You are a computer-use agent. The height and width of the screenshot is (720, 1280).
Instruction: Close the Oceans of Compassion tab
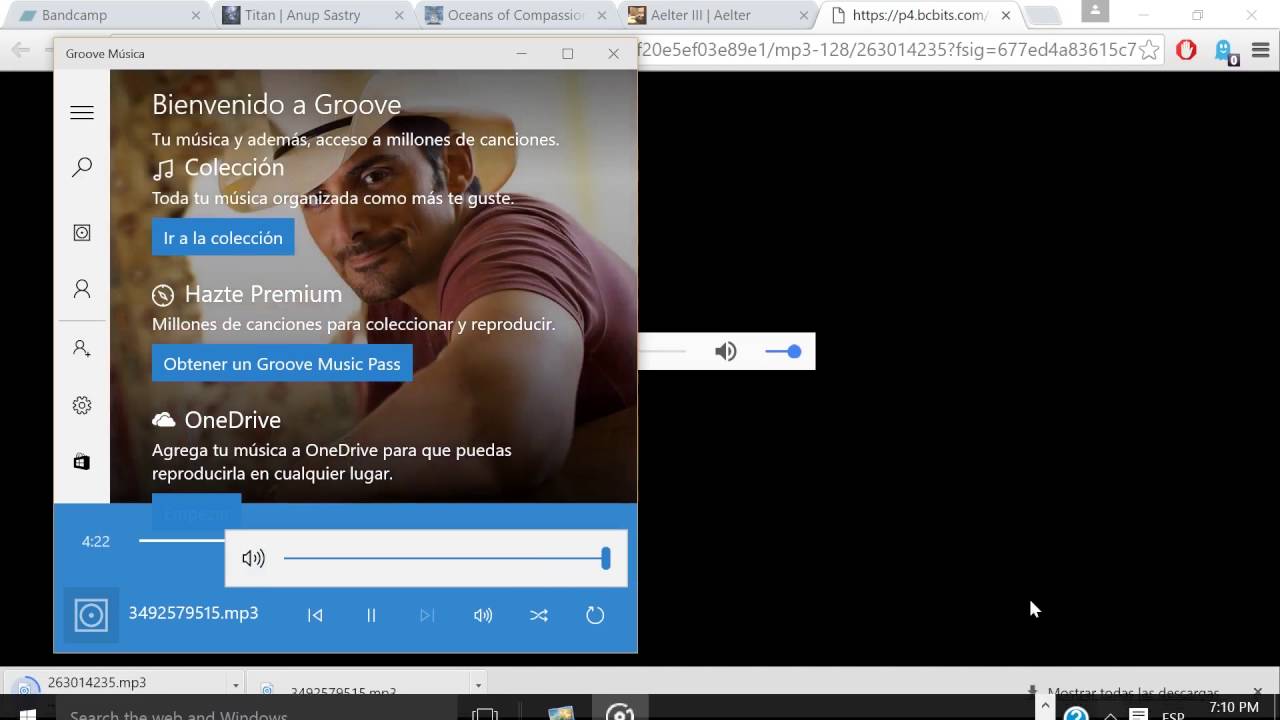click(x=602, y=15)
